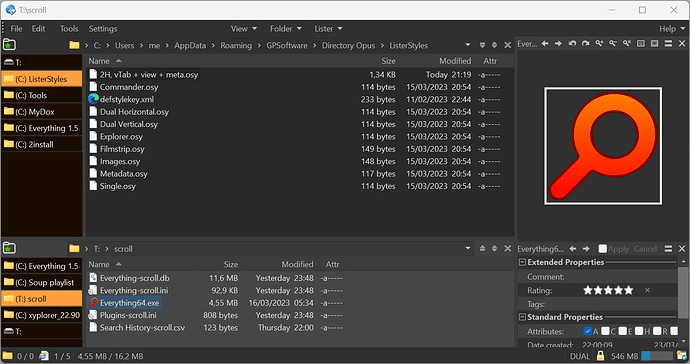Click the swap panes diamond icon in bottom pane

pos(494,248)
